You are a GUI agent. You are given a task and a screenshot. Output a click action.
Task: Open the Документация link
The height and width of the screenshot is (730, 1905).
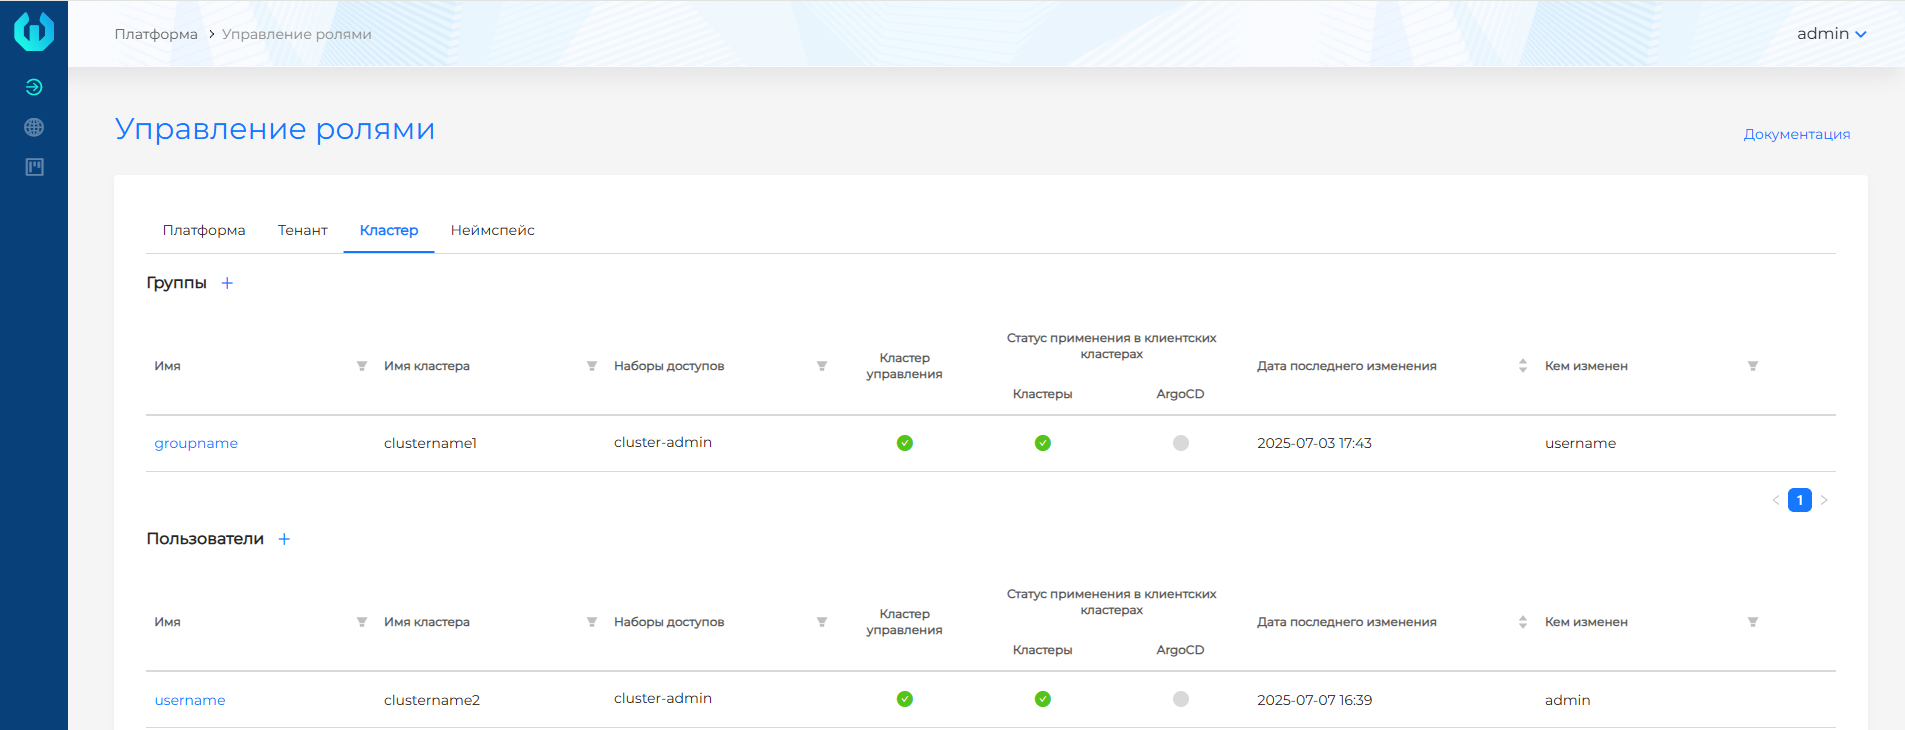[x=1796, y=134]
